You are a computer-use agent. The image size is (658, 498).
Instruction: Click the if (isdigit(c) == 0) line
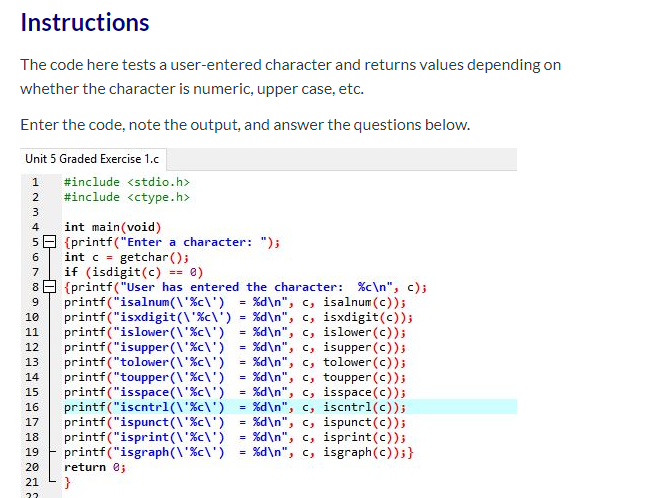[x=133, y=272]
